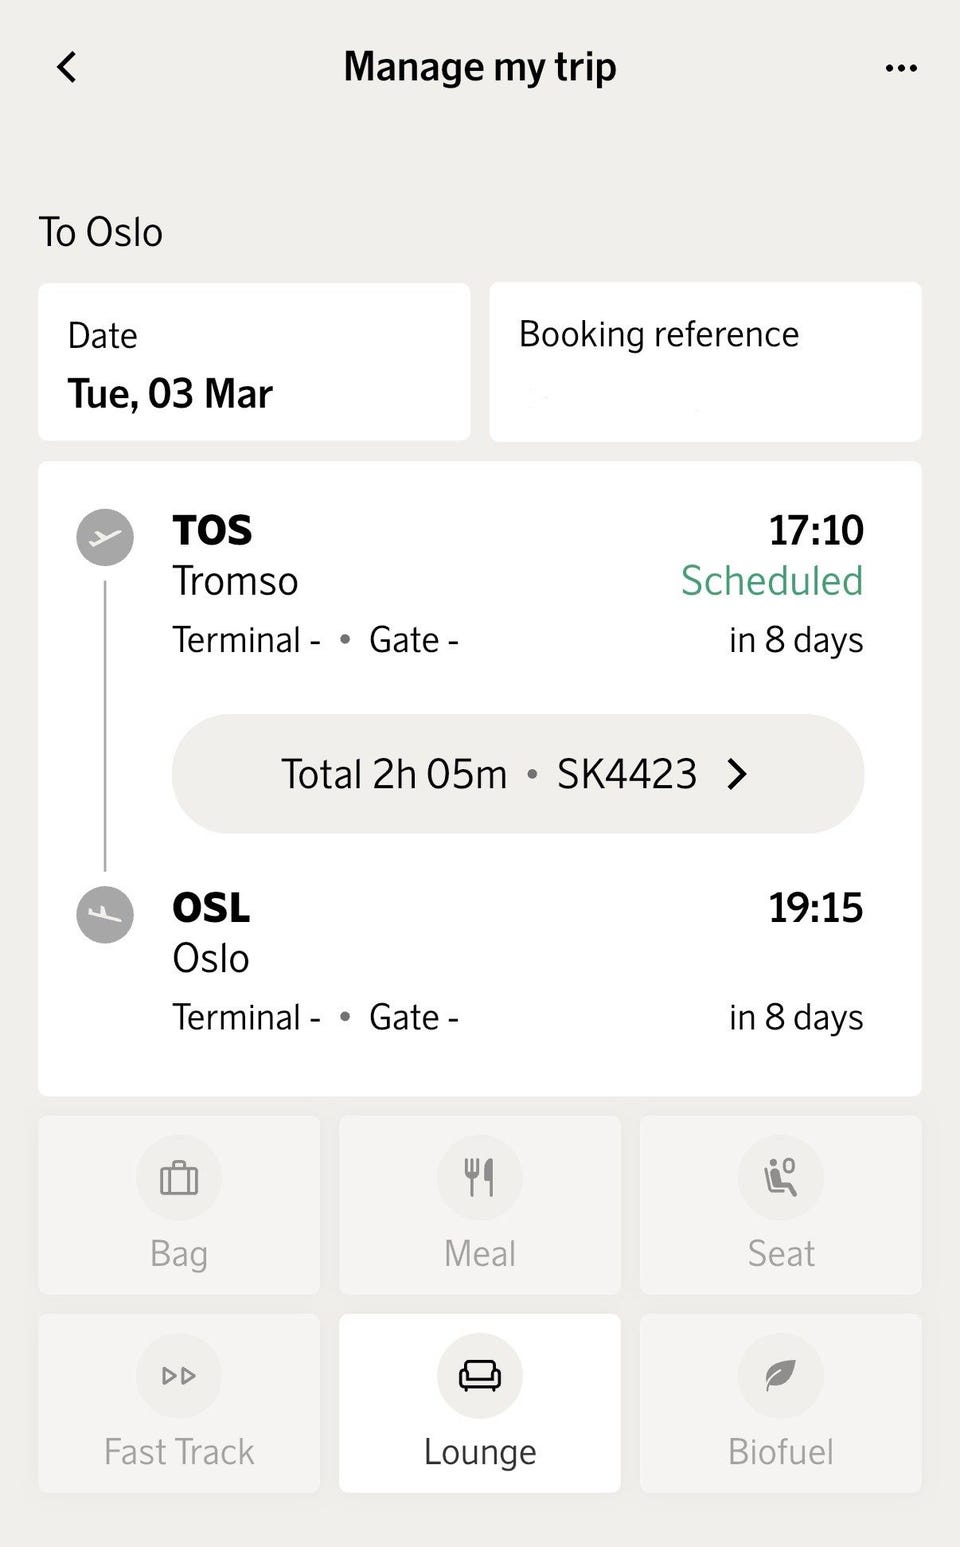Viewport: 960px width, 1547px height.
Task: Tap the Lounge sofa icon
Action: [480, 1376]
